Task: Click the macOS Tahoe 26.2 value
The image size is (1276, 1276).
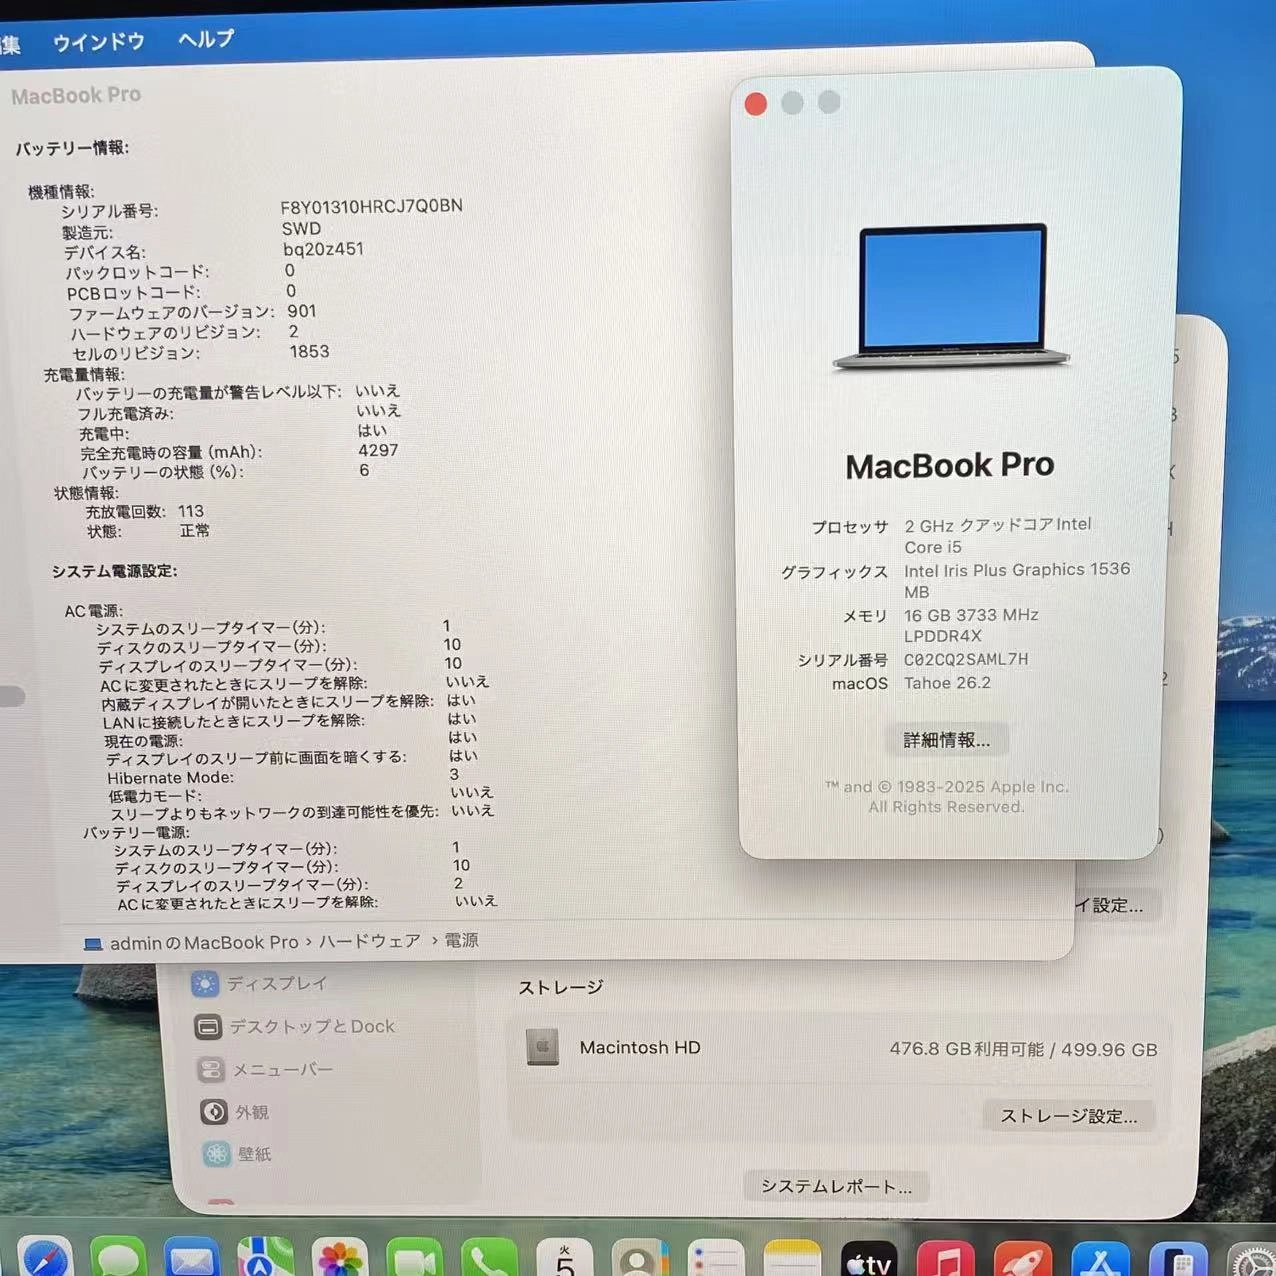Action: (x=947, y=683)
